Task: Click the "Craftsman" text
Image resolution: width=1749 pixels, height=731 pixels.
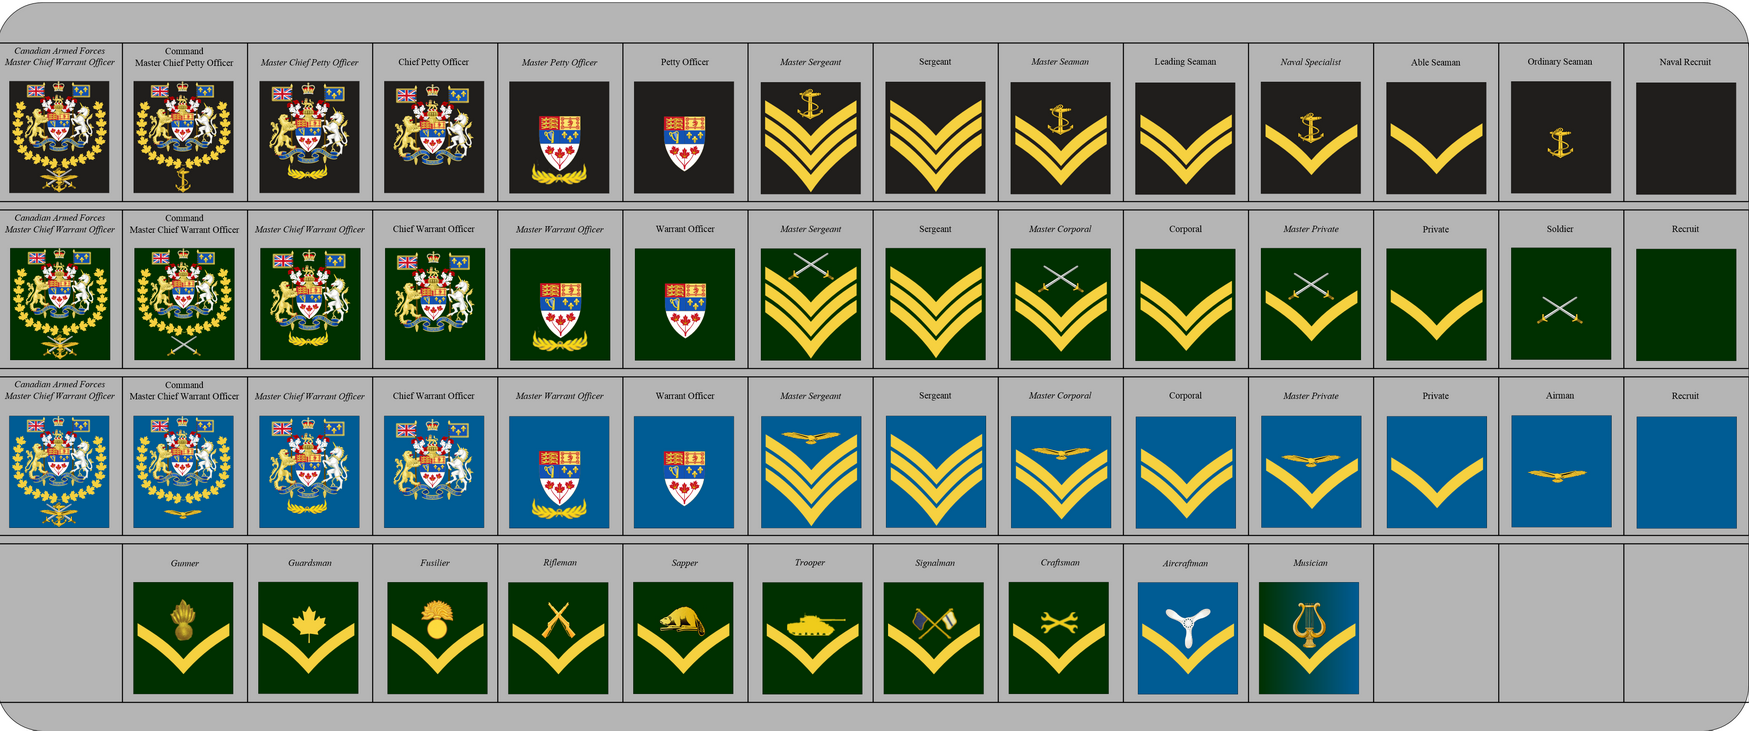Action: click(1060, 563)
